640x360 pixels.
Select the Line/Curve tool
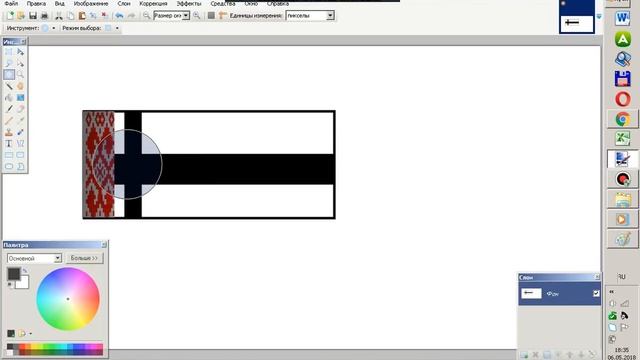20,143
